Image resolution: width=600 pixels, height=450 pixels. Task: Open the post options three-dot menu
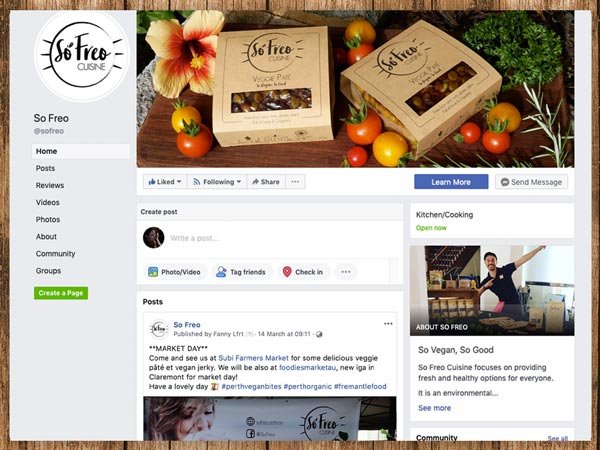point(388,324)
